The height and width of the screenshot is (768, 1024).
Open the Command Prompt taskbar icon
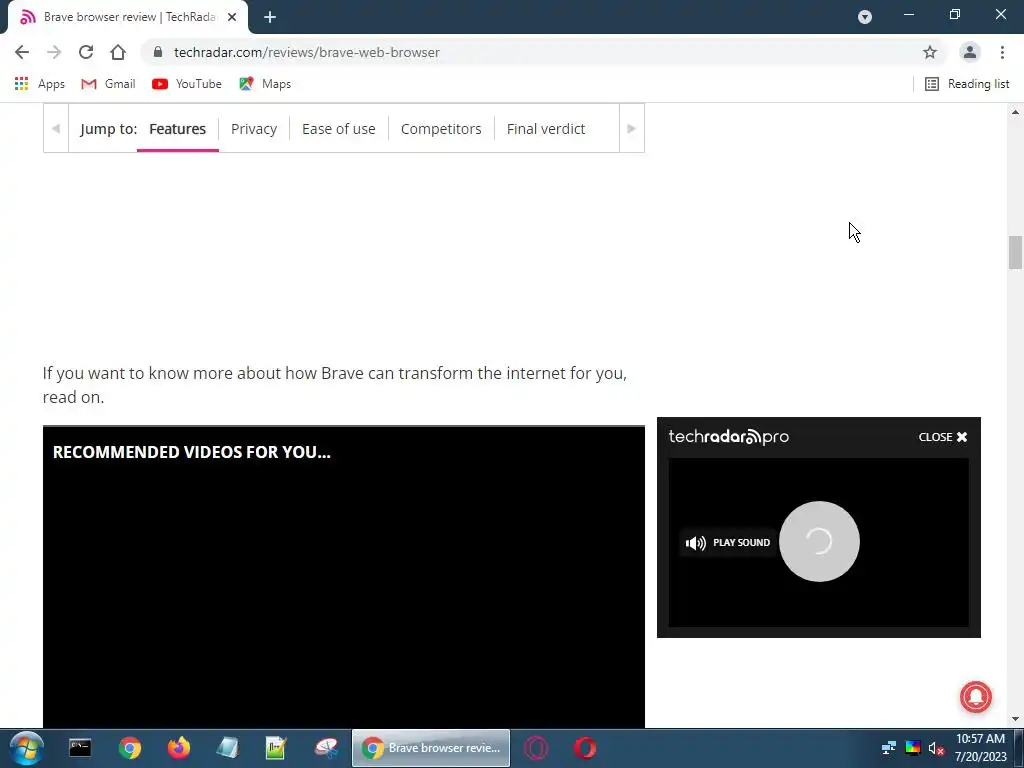pos(80,748)
